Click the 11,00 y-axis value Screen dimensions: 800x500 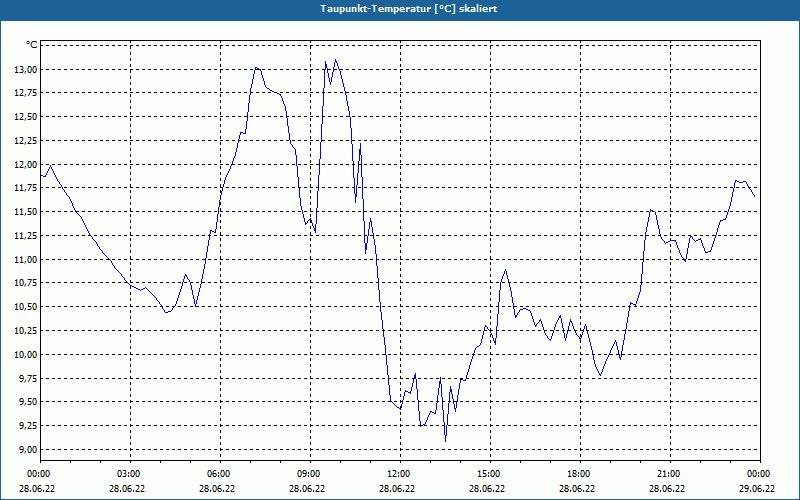25,259
